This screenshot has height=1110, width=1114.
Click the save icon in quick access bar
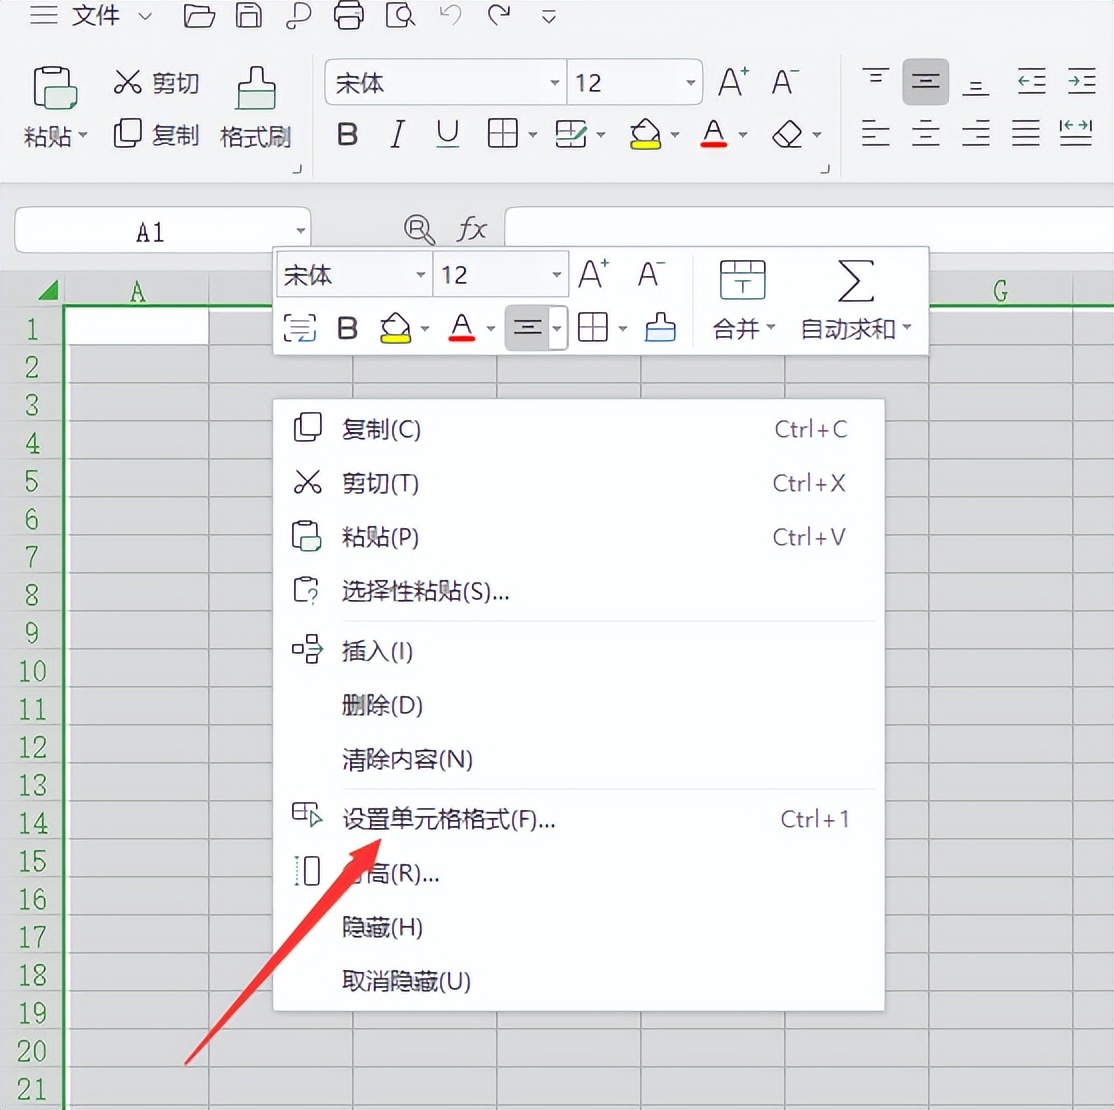coord(248,15)
